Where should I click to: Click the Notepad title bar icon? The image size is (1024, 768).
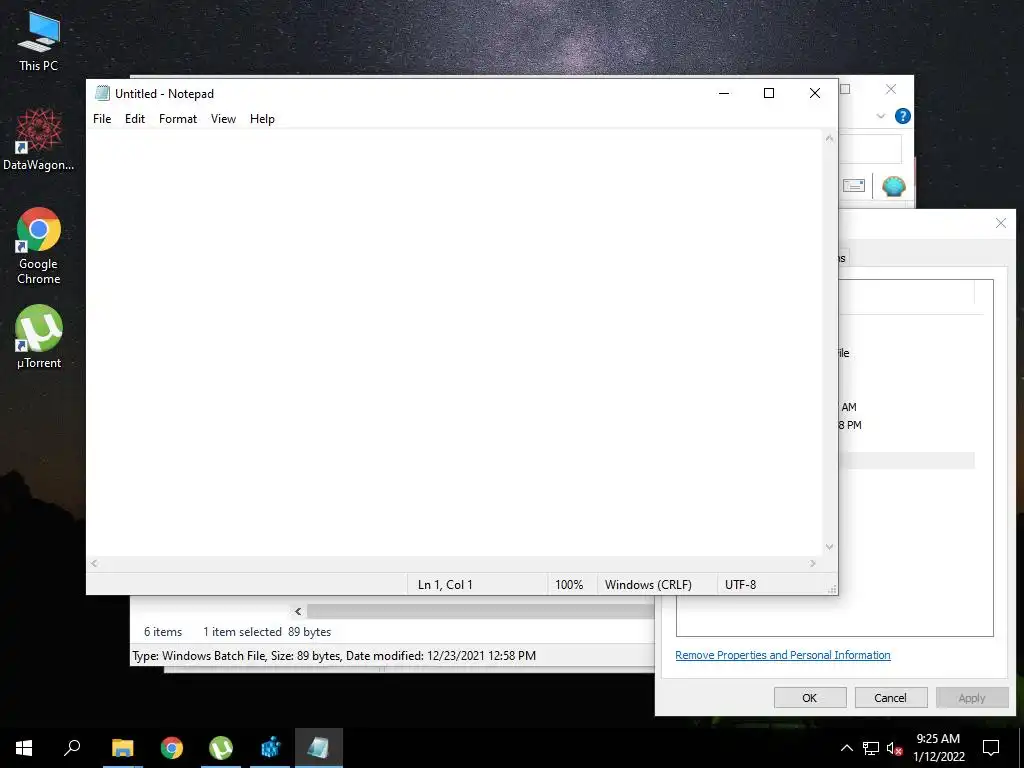coord(102,93)
